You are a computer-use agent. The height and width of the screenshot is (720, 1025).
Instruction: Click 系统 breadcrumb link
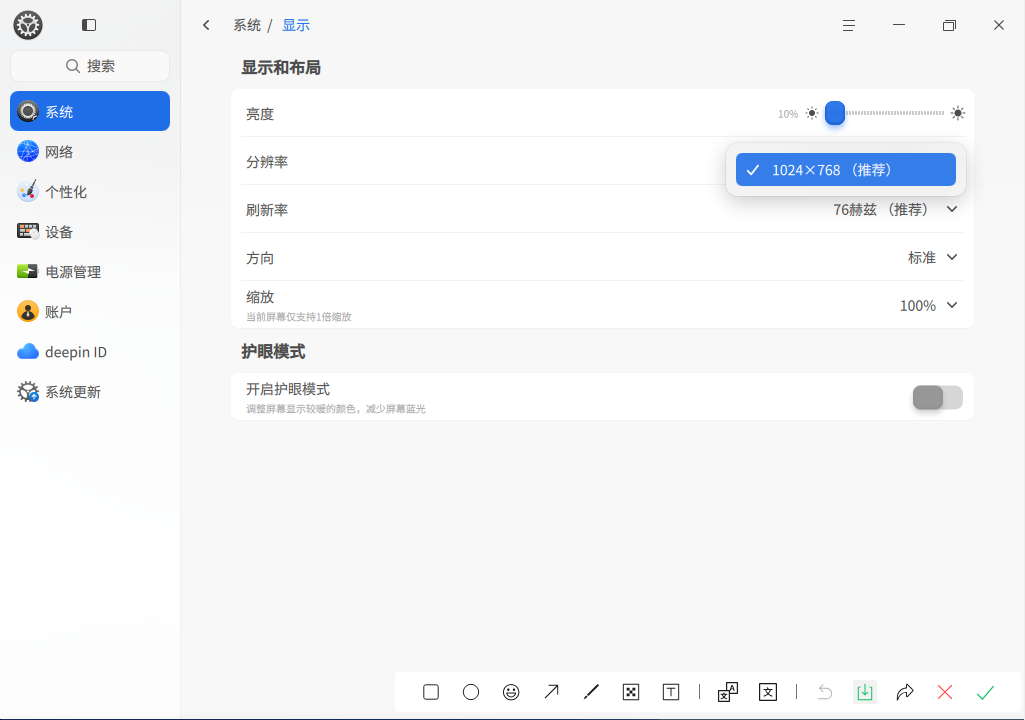click(247, 25)
